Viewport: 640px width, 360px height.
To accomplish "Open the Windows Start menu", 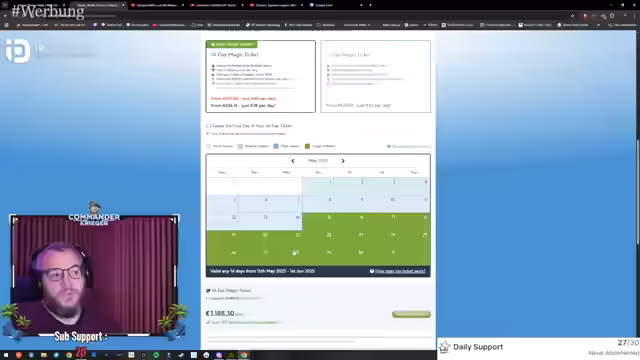I will pos(6,355).
